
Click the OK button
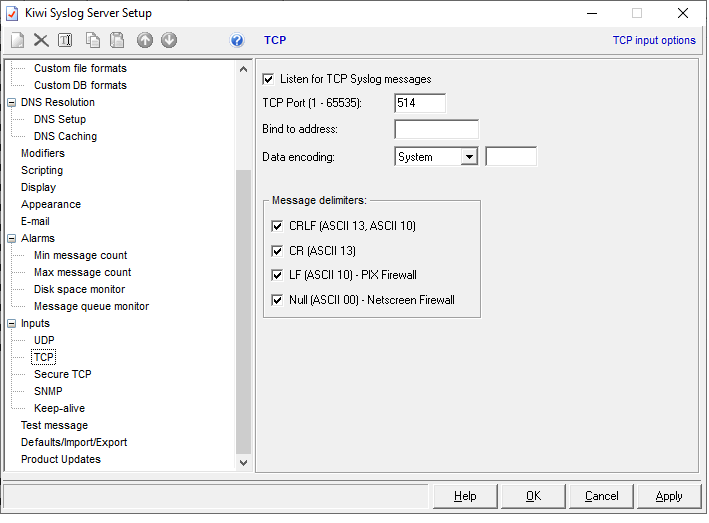click(534, 496)
